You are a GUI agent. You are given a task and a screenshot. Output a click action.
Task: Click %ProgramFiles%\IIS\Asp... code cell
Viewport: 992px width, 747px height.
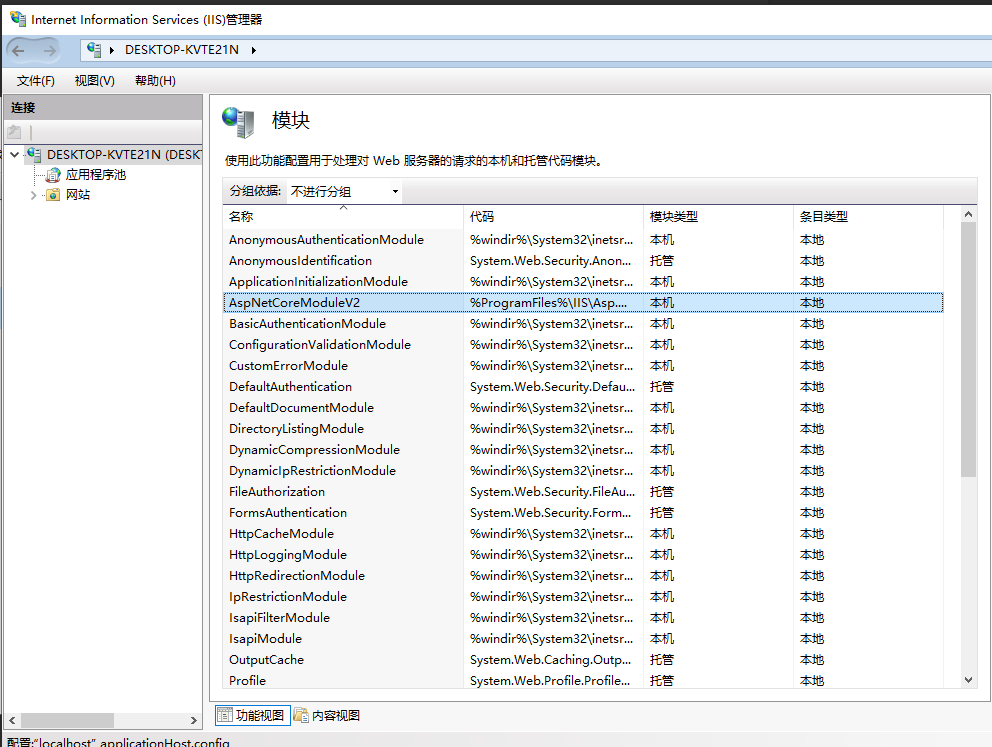[x=549, y=302]
